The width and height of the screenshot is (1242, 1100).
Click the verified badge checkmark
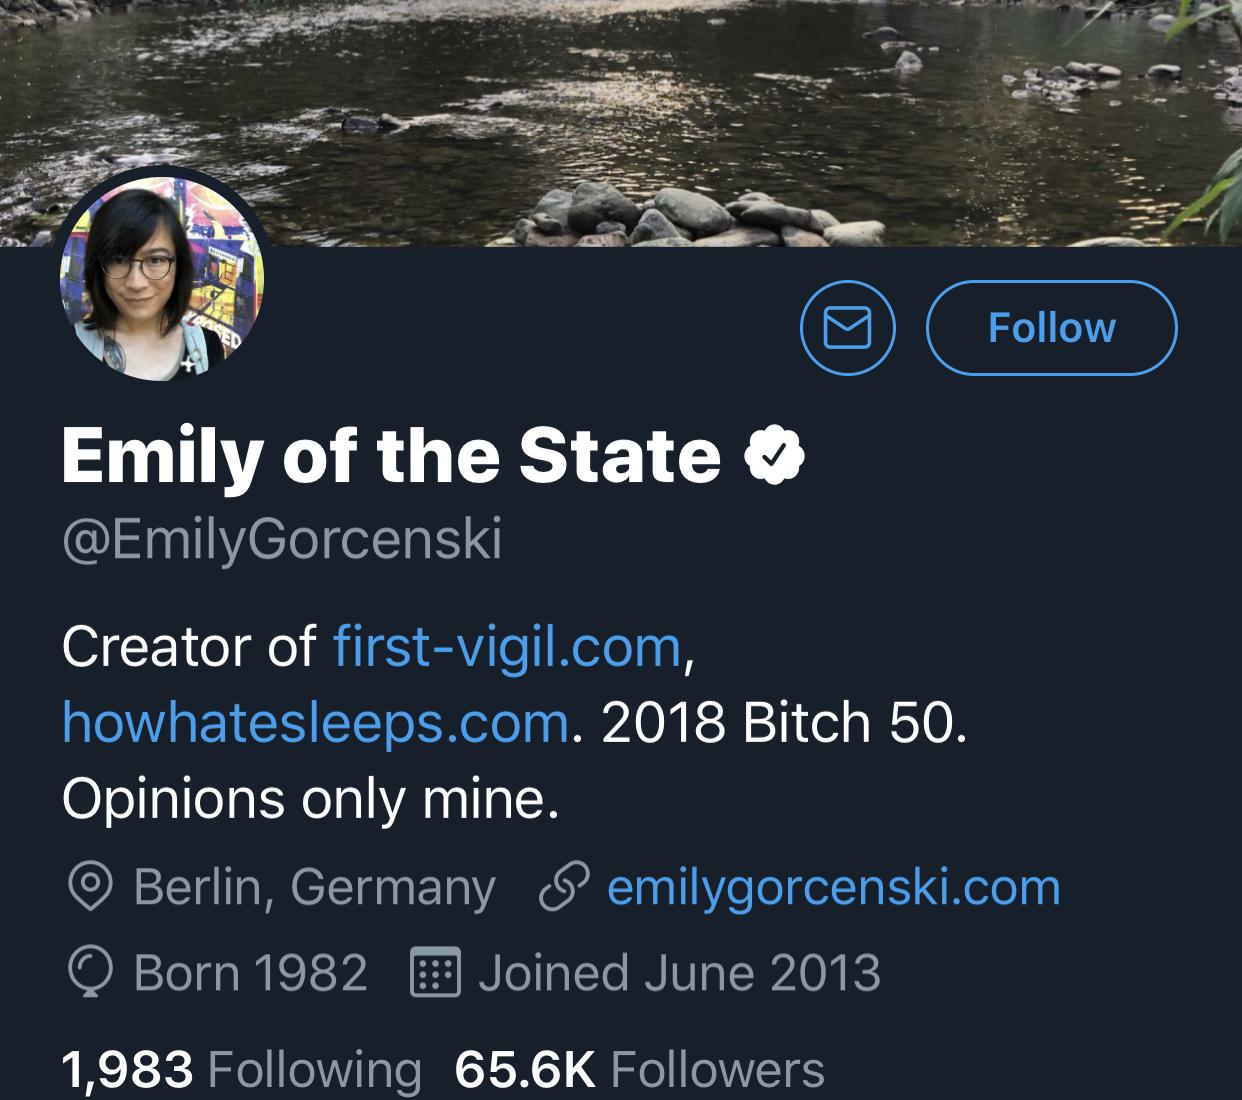(x=775, y=456)
